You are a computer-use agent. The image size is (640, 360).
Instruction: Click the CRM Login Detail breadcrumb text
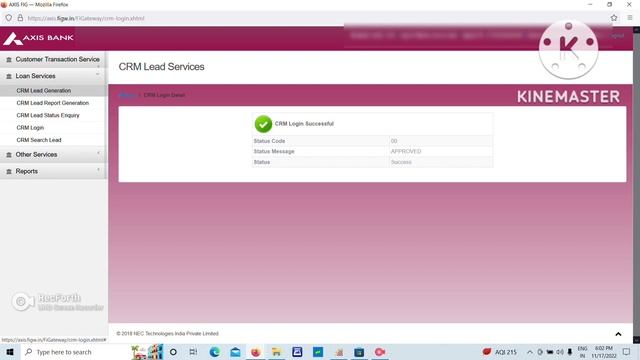(x=164, y=95)
